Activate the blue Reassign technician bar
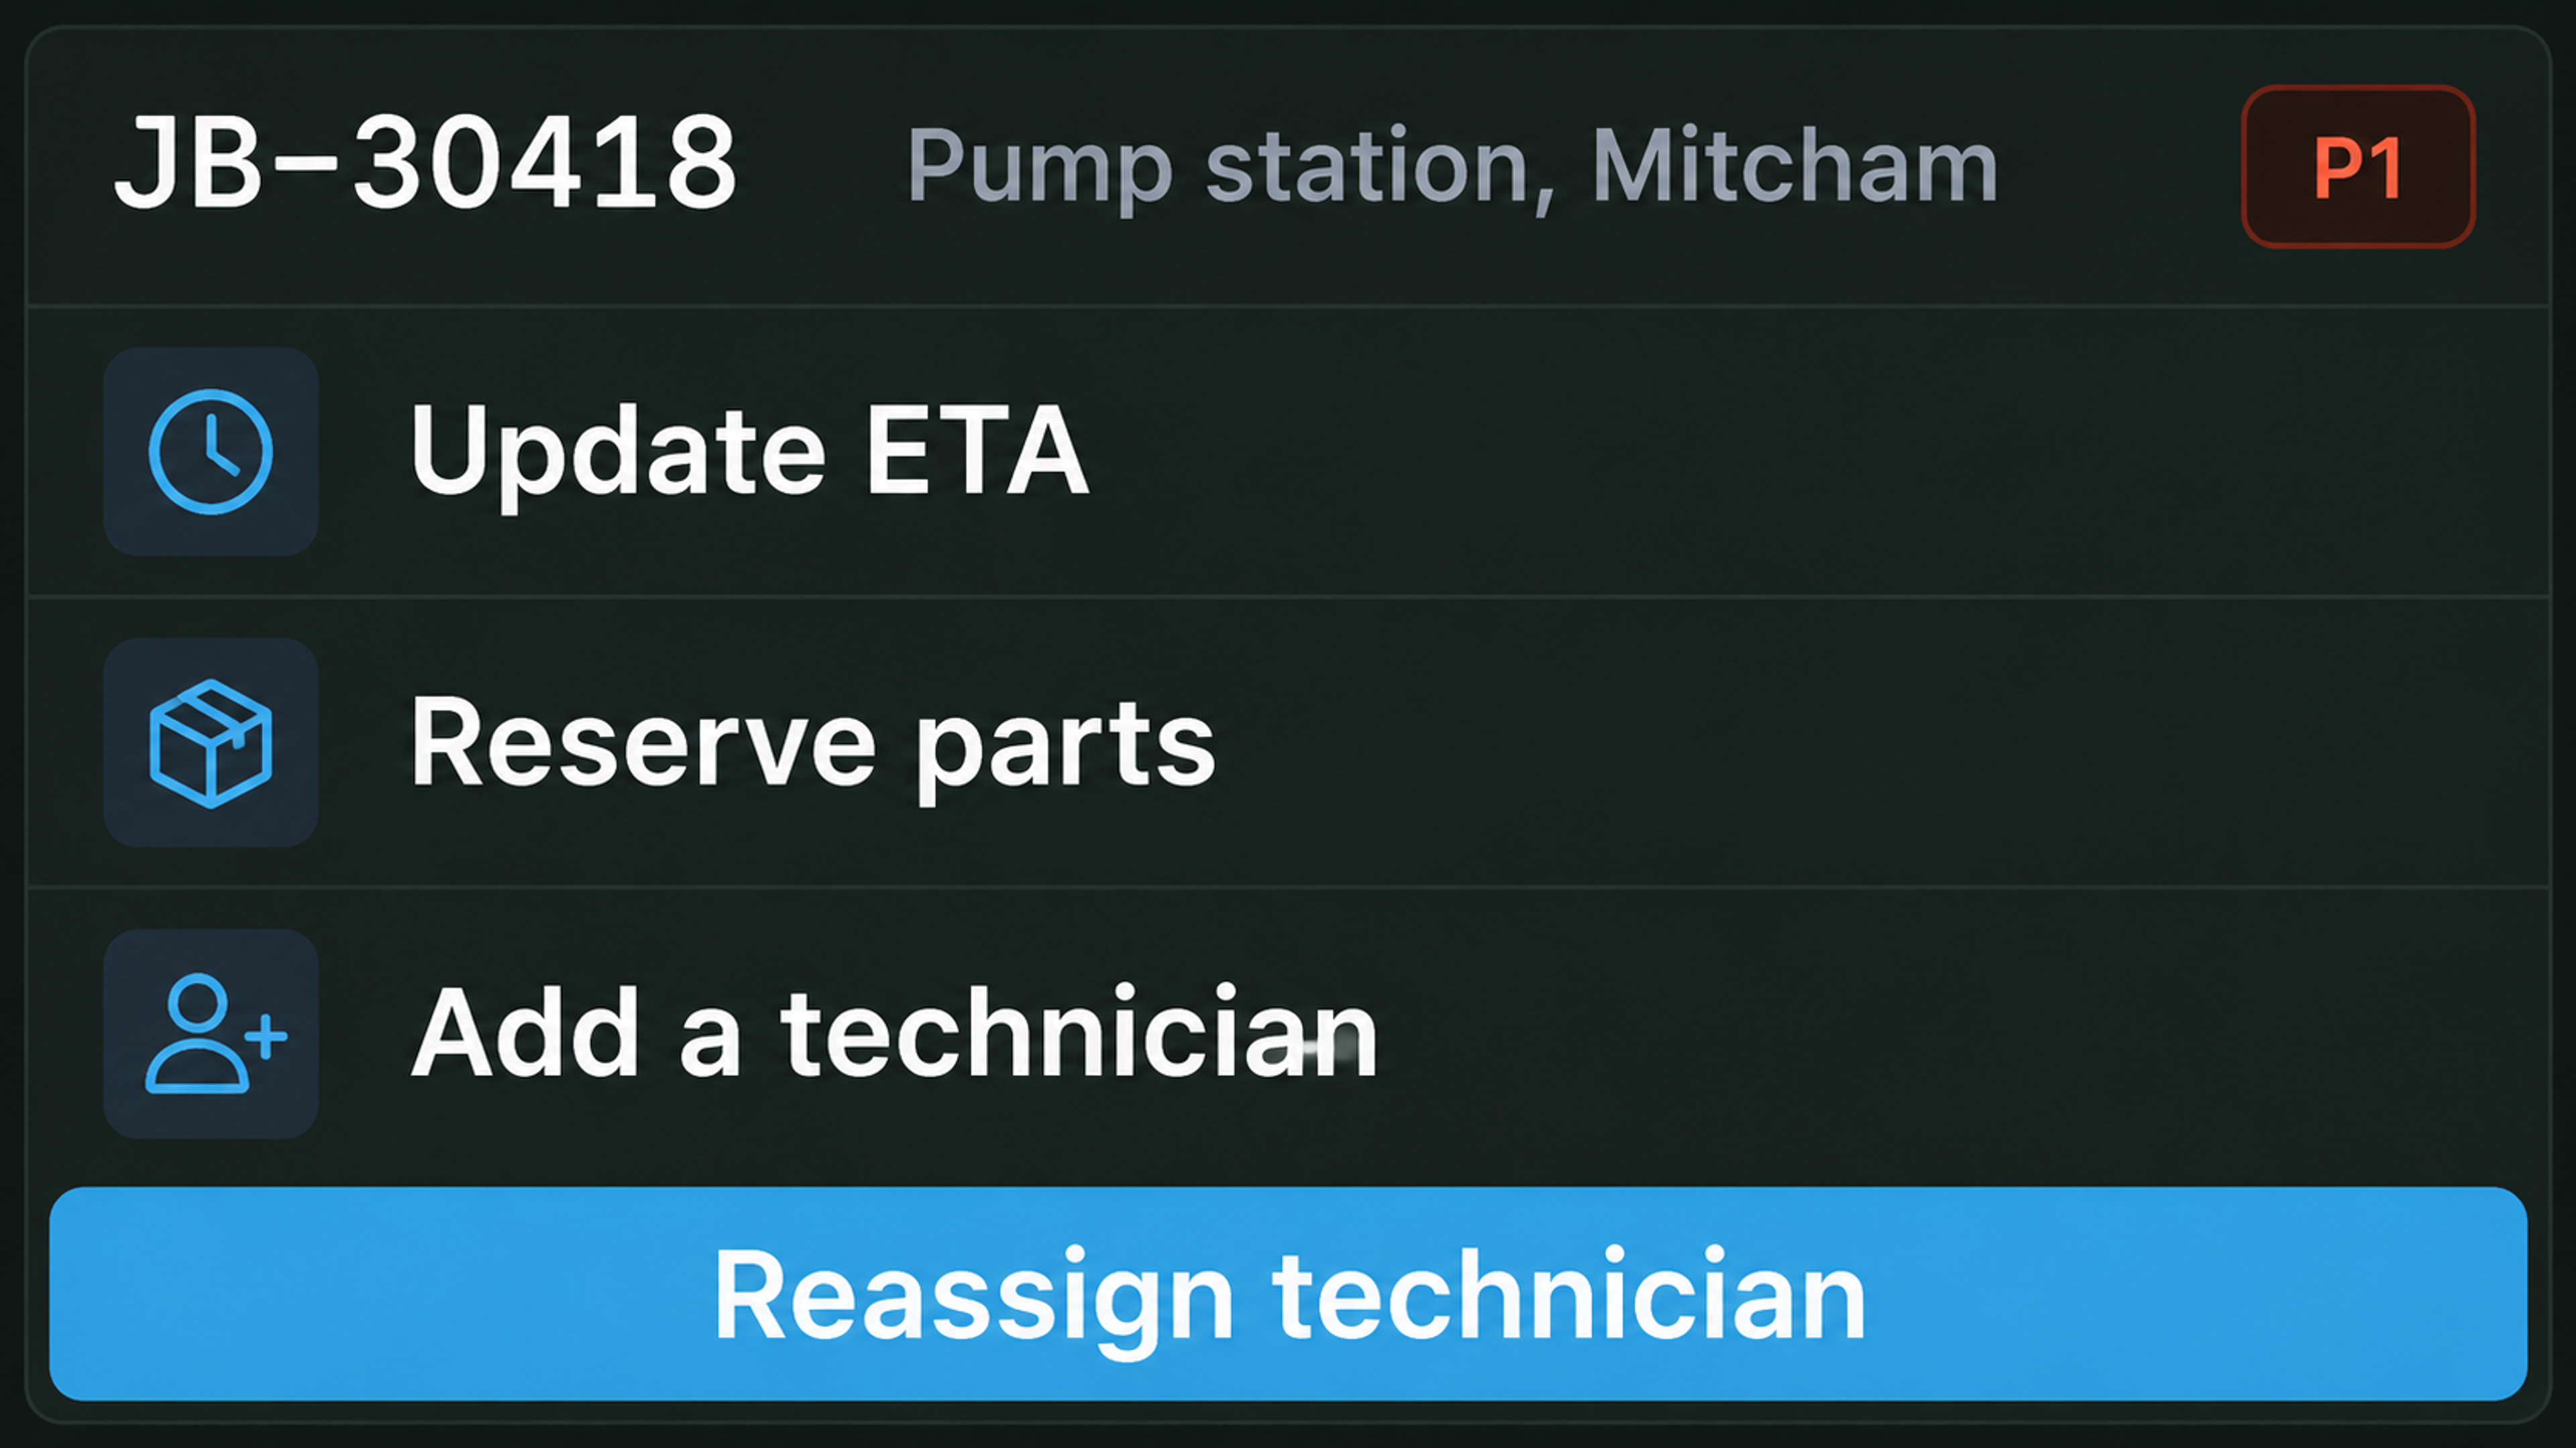The width and height of the screenshot is (2576, 1448). coord(1288,1293)
